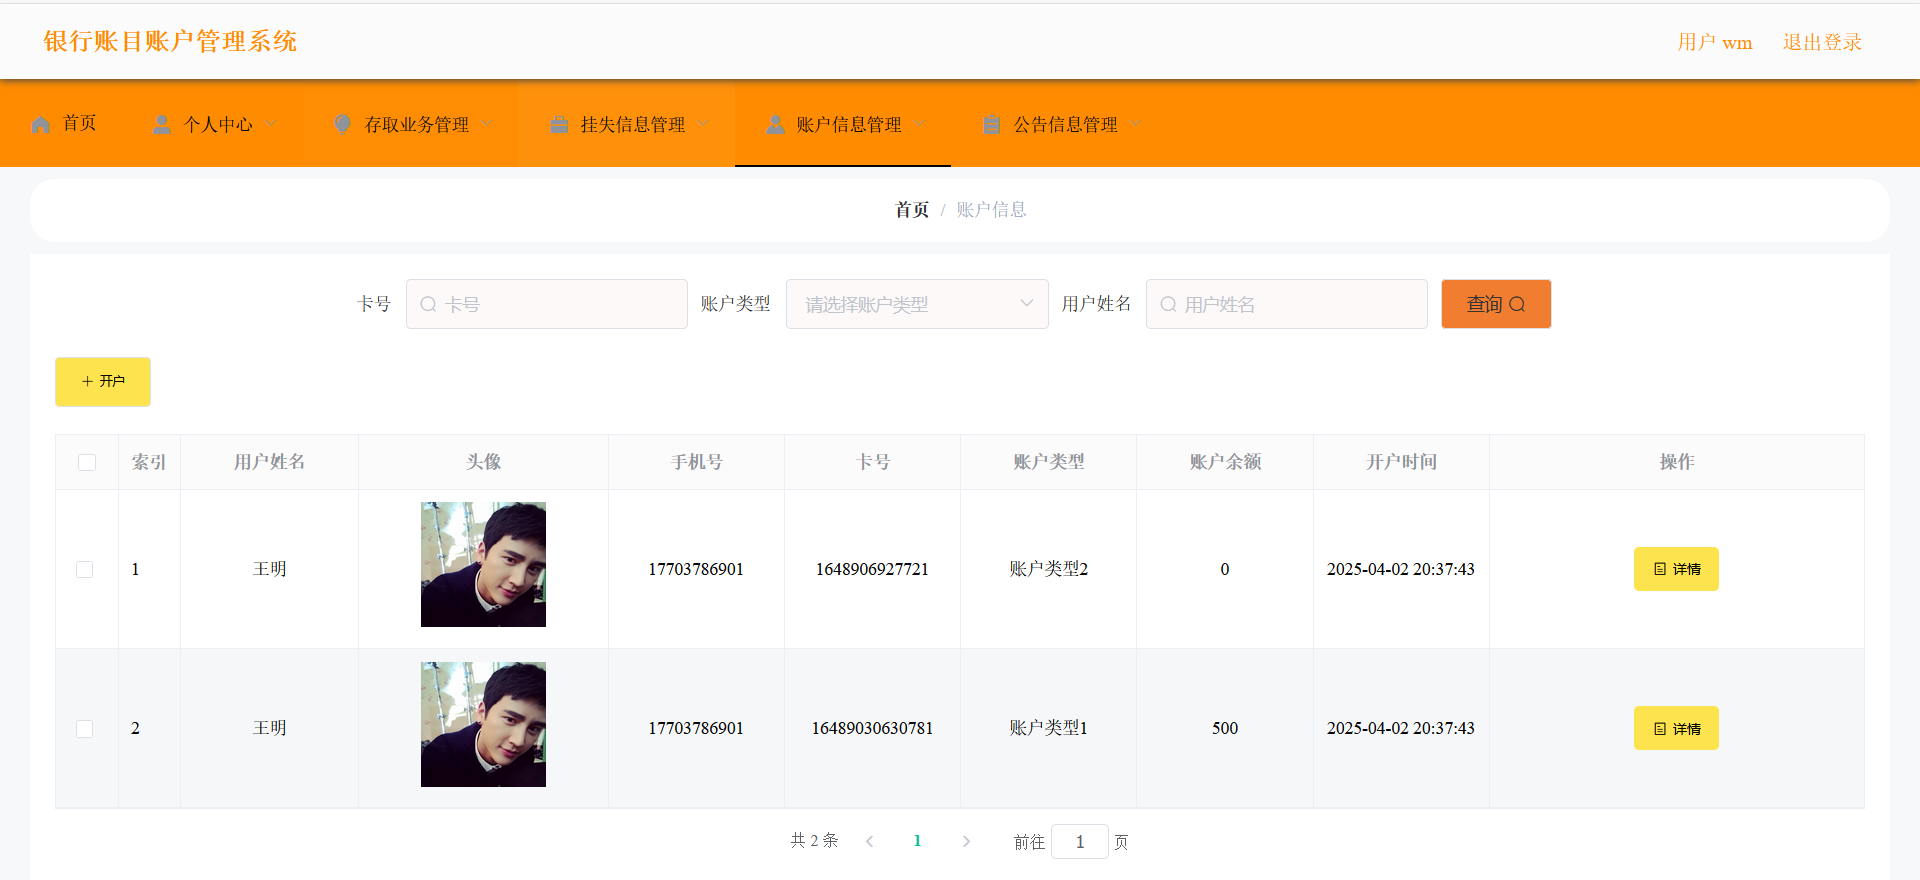Check the checkbox for row 2
The width and height of the screenshot is (1920, 880).
[x=85, y=729]
